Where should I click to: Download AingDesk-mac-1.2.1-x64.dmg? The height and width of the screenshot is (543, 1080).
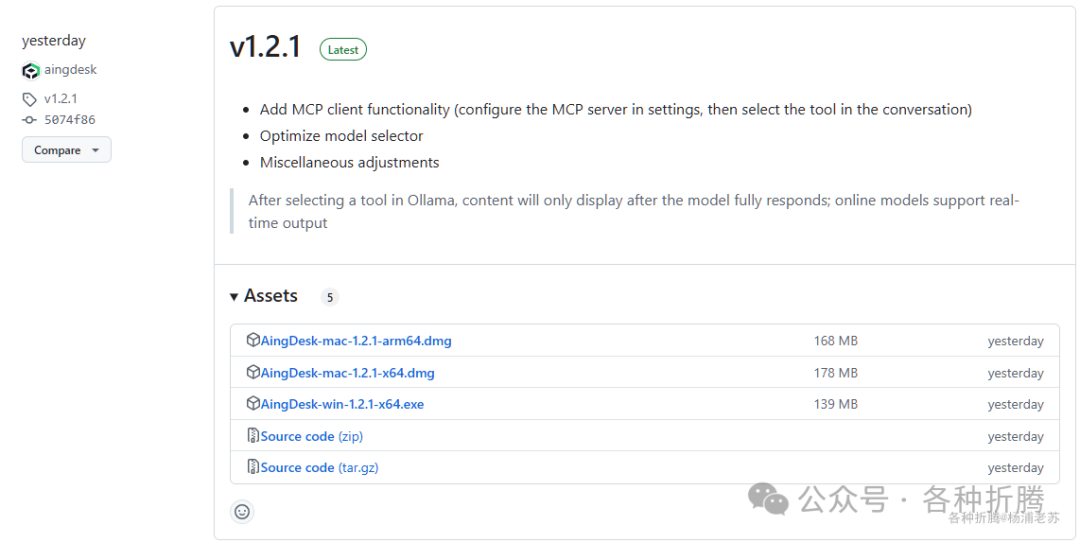tap(347, 373)
